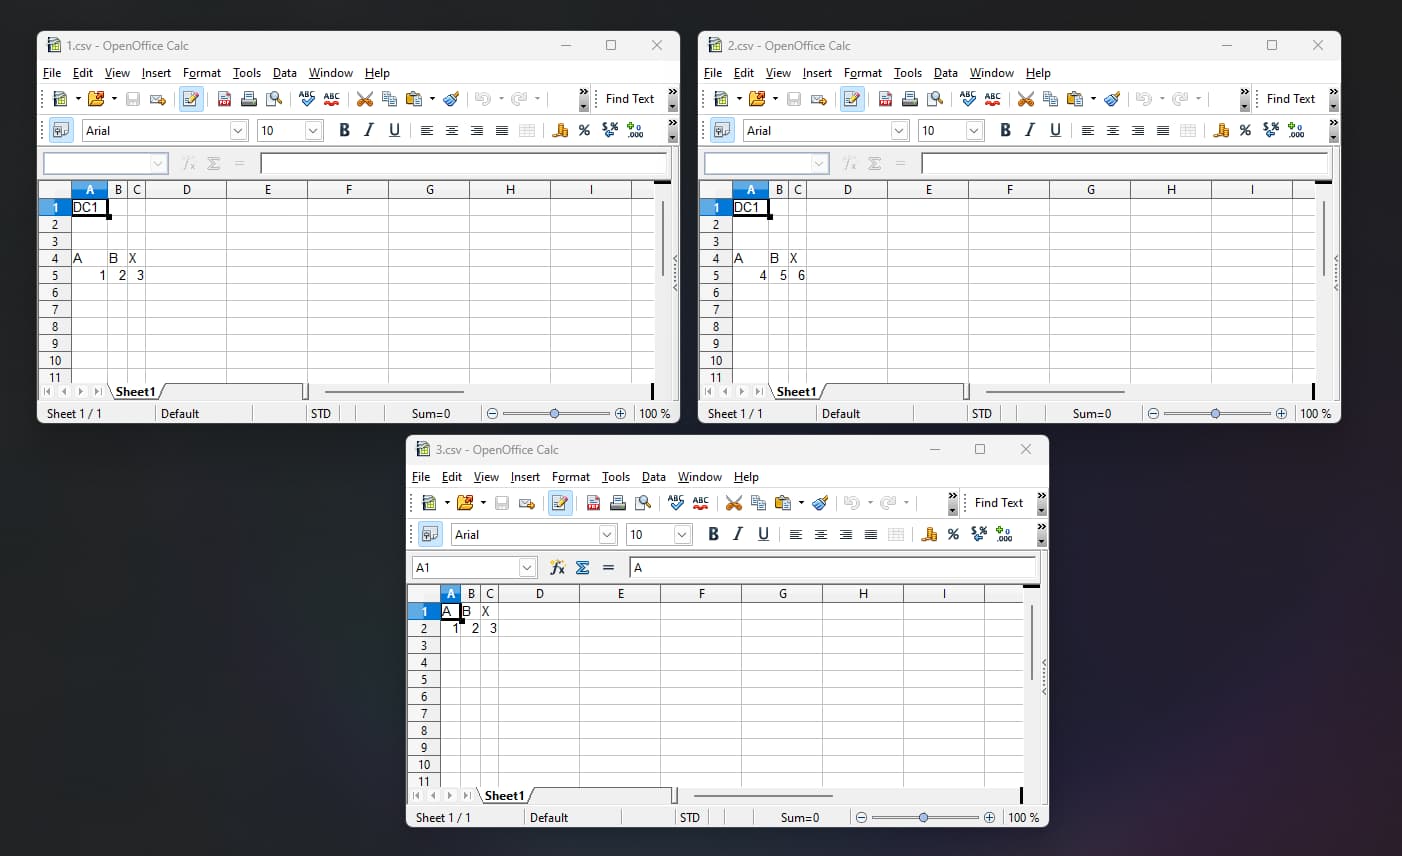1402x856 pixels.
Task: Click Print icon in 2.csv window
Action: click(x=910, y=99)
